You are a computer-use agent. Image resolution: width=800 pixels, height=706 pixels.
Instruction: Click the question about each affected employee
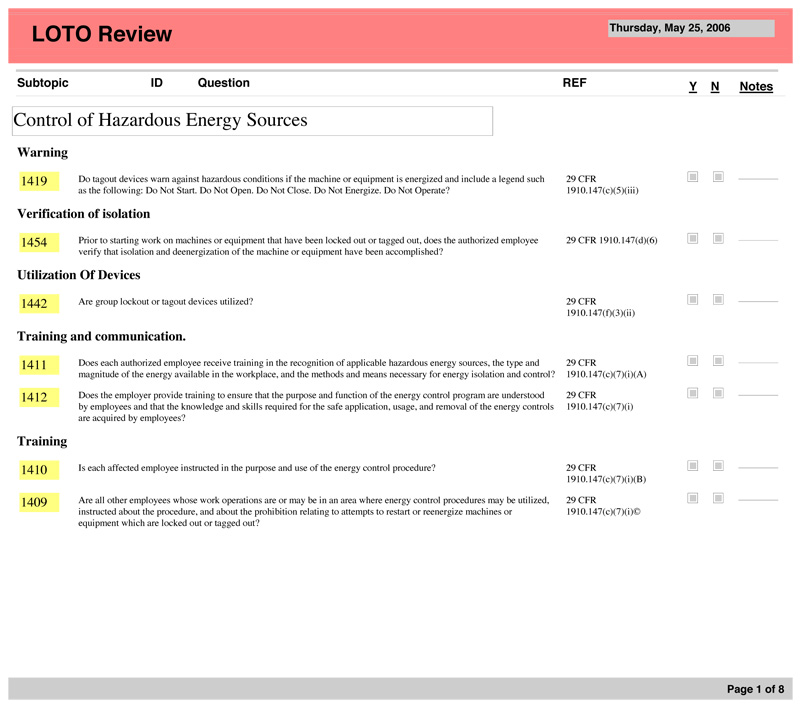(257, 468)
